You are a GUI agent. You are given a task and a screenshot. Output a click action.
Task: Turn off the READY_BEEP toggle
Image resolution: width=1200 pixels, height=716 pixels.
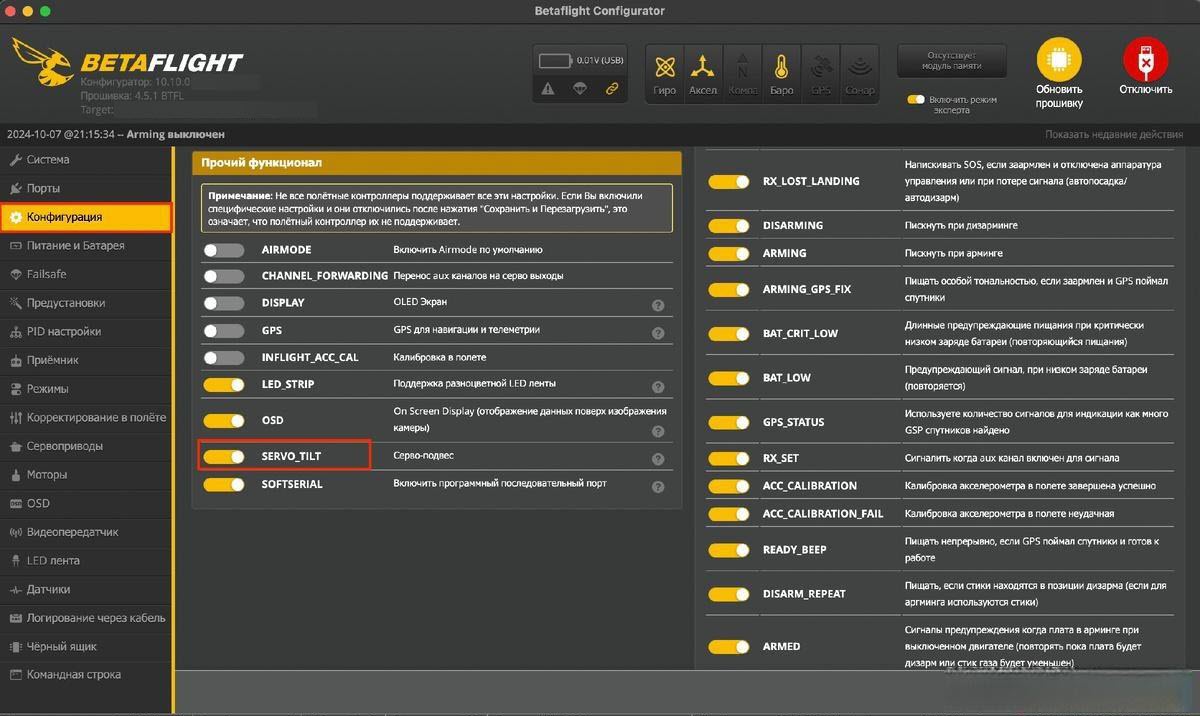point(729,550)
